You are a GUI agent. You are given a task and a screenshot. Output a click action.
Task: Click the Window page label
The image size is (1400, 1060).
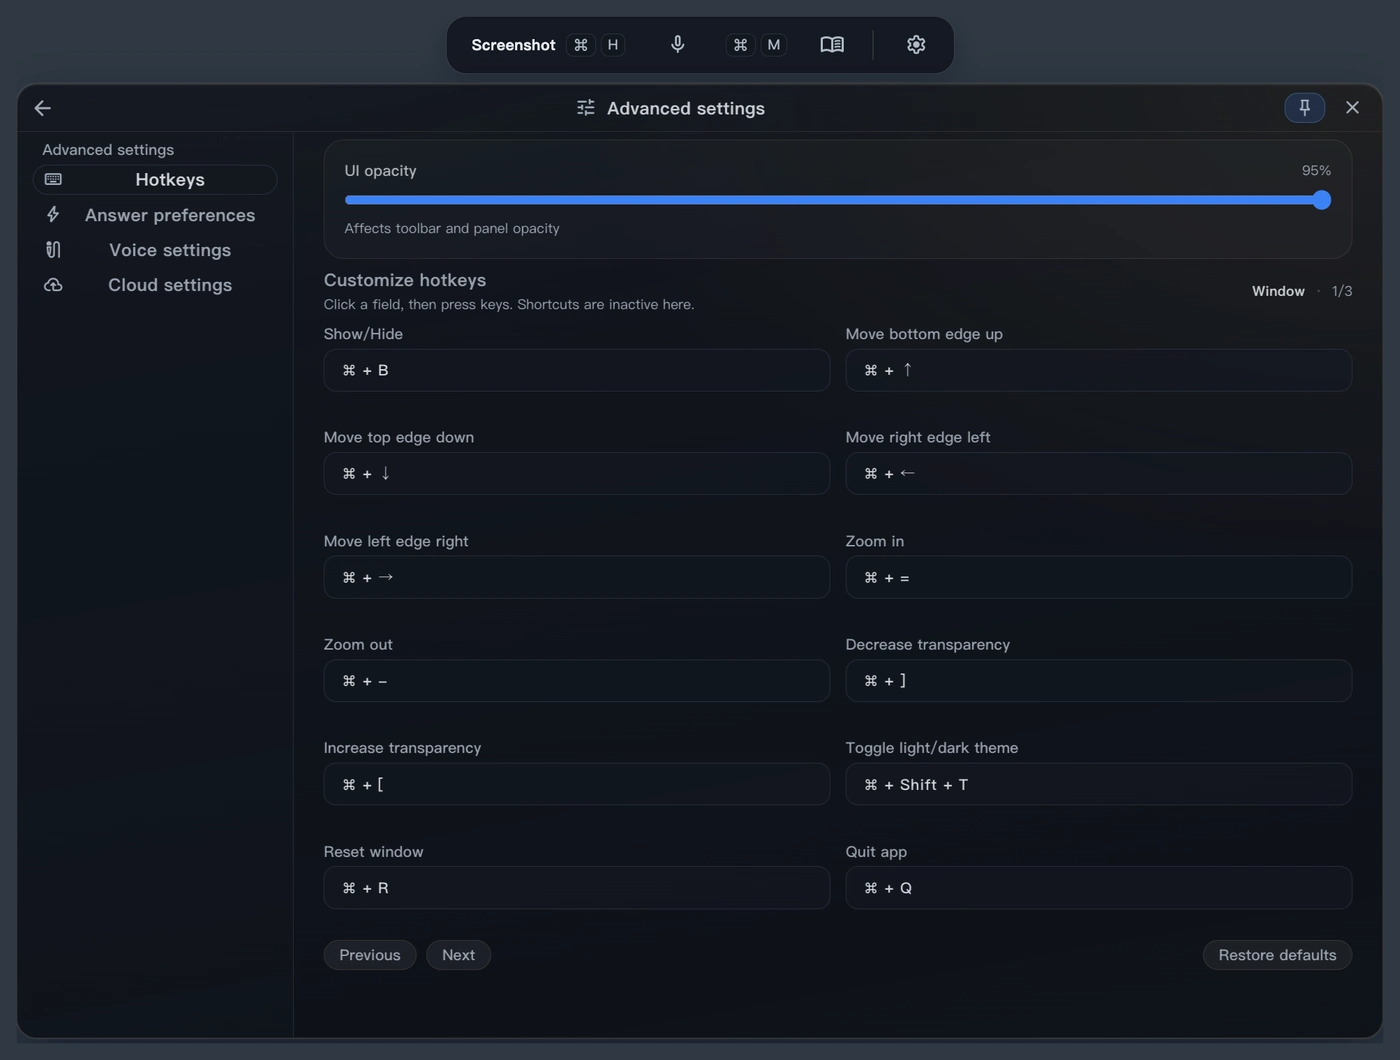click(1278, 291)
